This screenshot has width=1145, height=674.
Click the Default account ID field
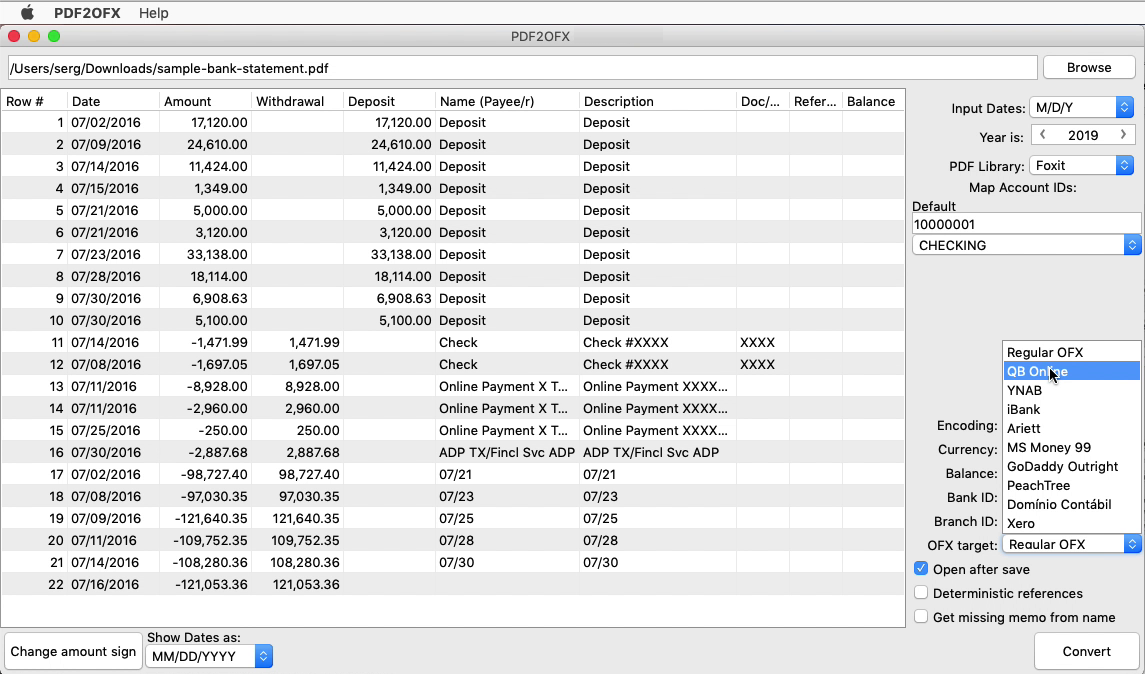pos(1026,223)
